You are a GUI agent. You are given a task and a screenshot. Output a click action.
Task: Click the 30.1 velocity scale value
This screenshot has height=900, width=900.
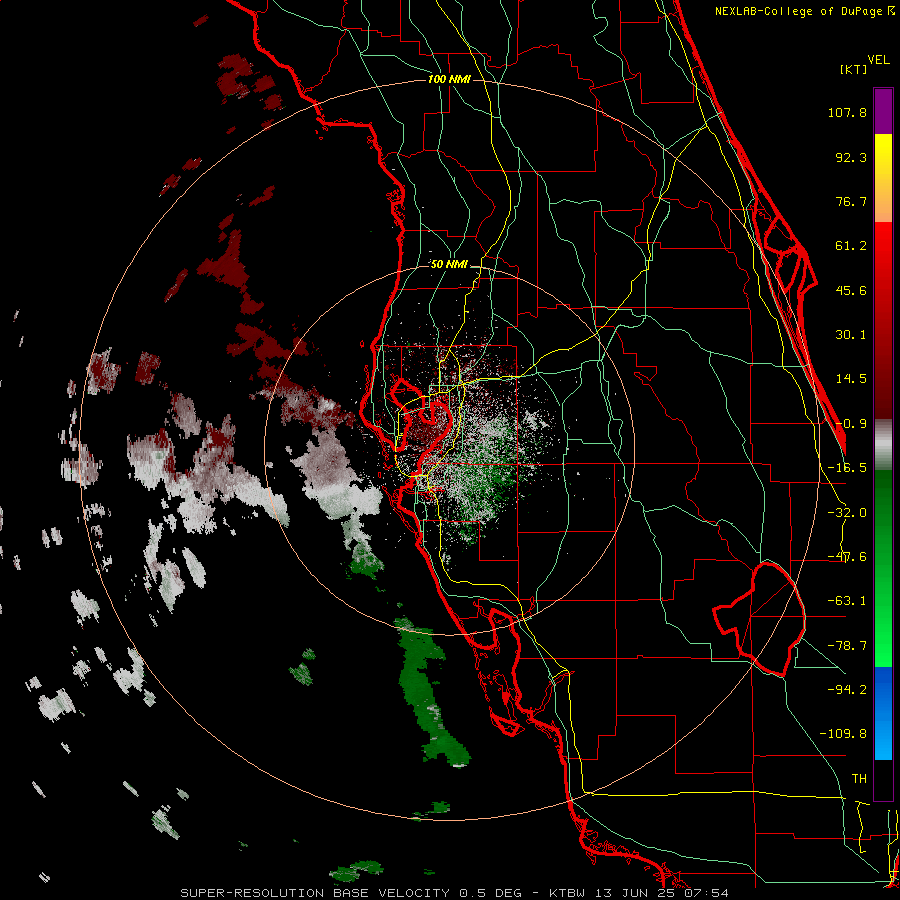851,335
